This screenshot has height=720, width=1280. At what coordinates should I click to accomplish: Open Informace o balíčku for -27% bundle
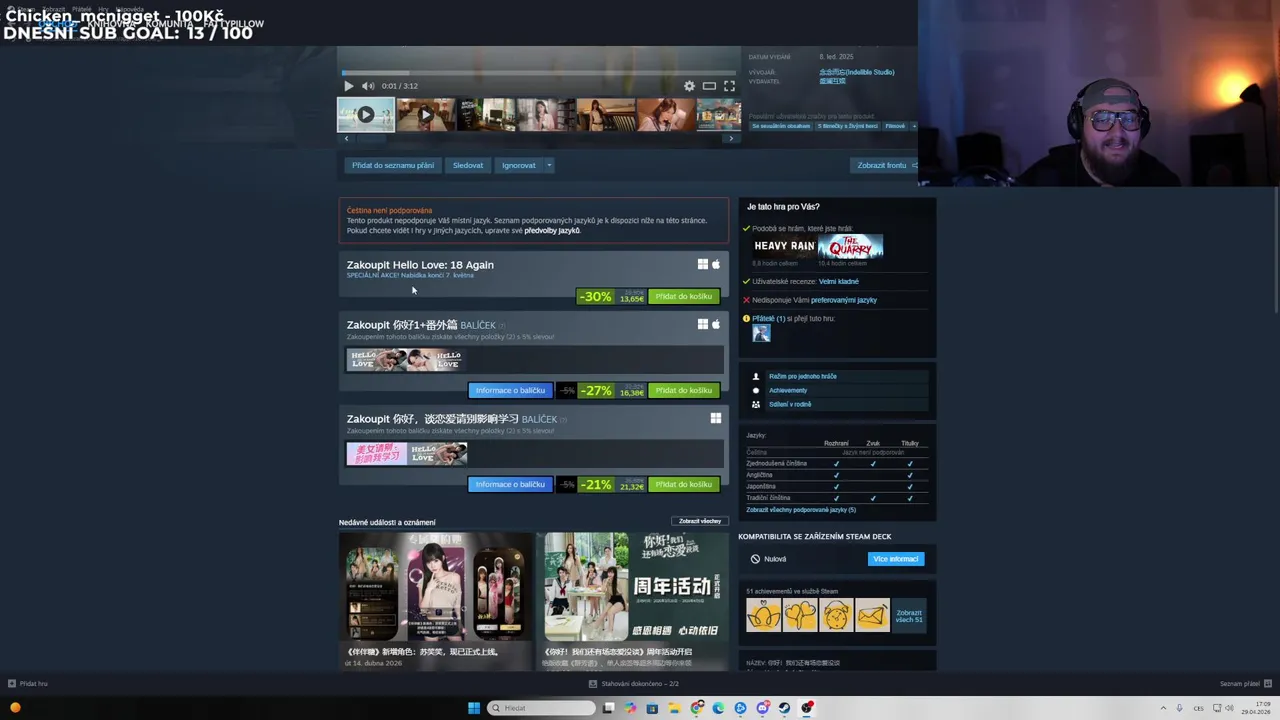[510, 390]
